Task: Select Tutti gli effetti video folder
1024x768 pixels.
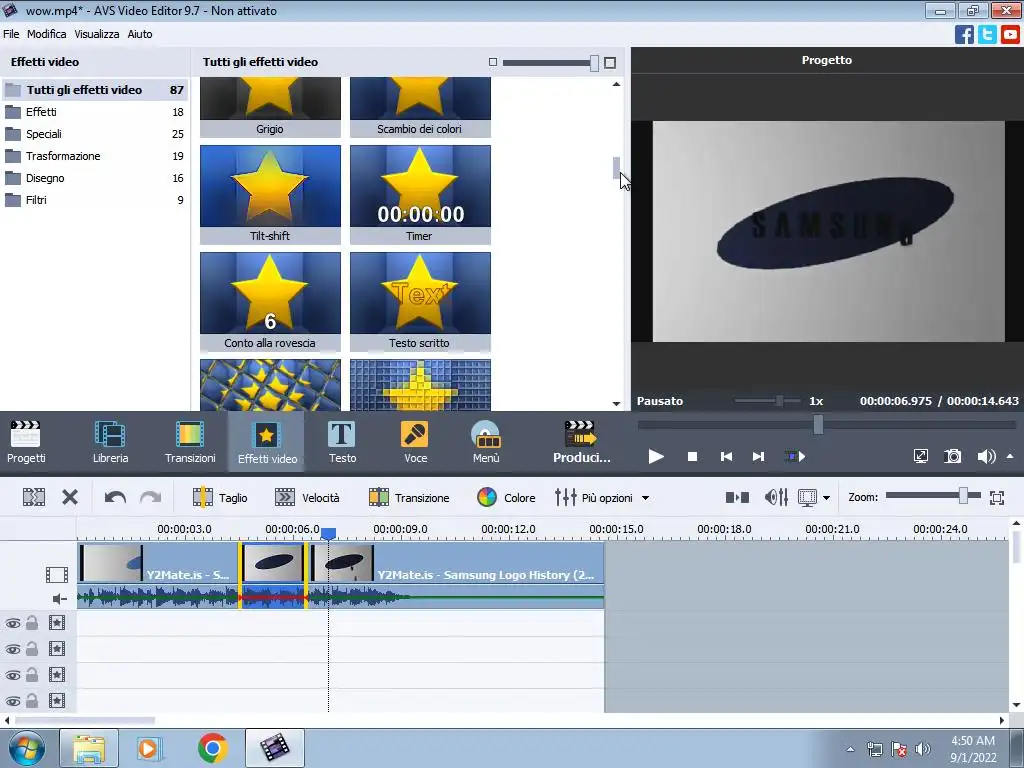Action: (x=95, y=90)
